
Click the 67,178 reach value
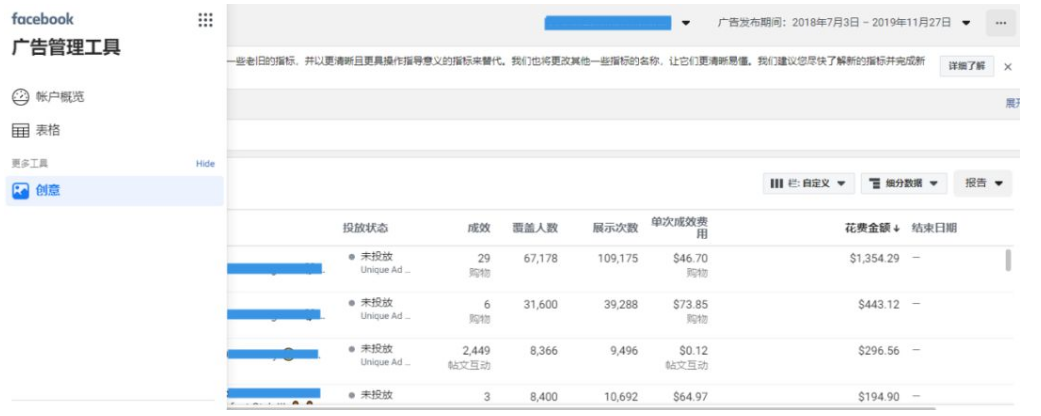pyautogui.click(x=540, y=258)
